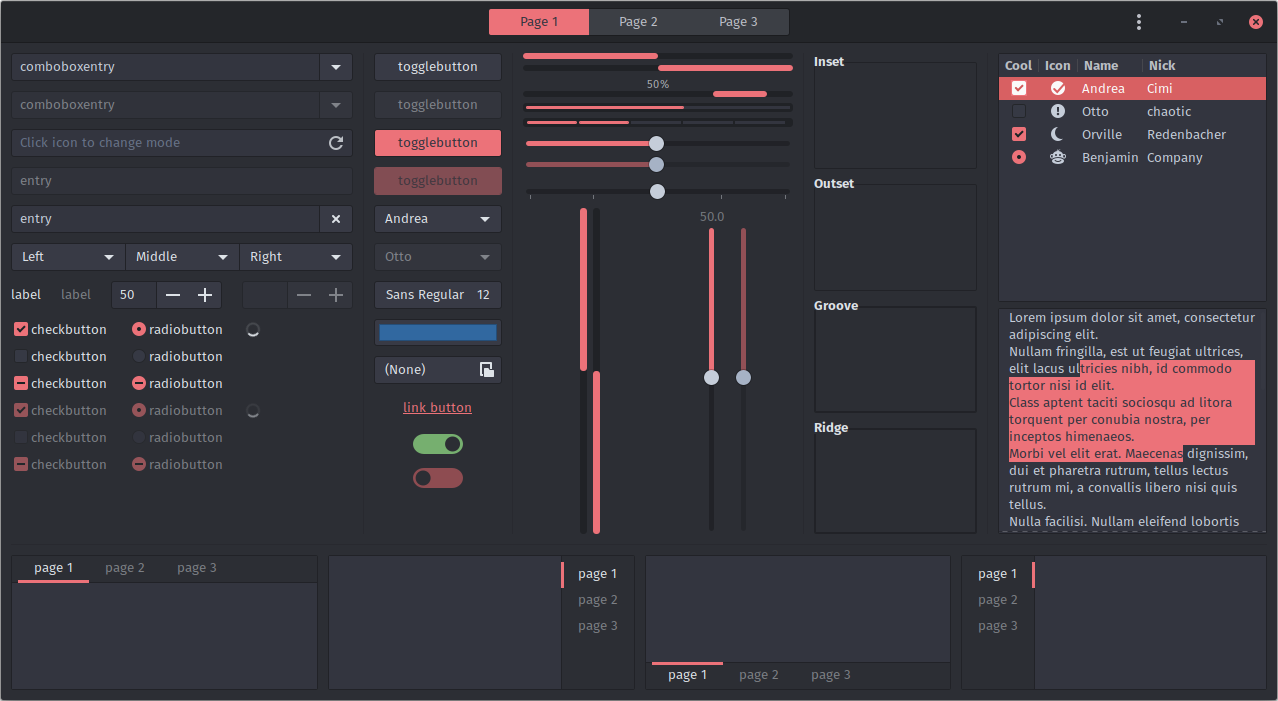The image size is (1278, 701).
Task: Click the spinner beside first radiobutton
Action: coord(253,330)
